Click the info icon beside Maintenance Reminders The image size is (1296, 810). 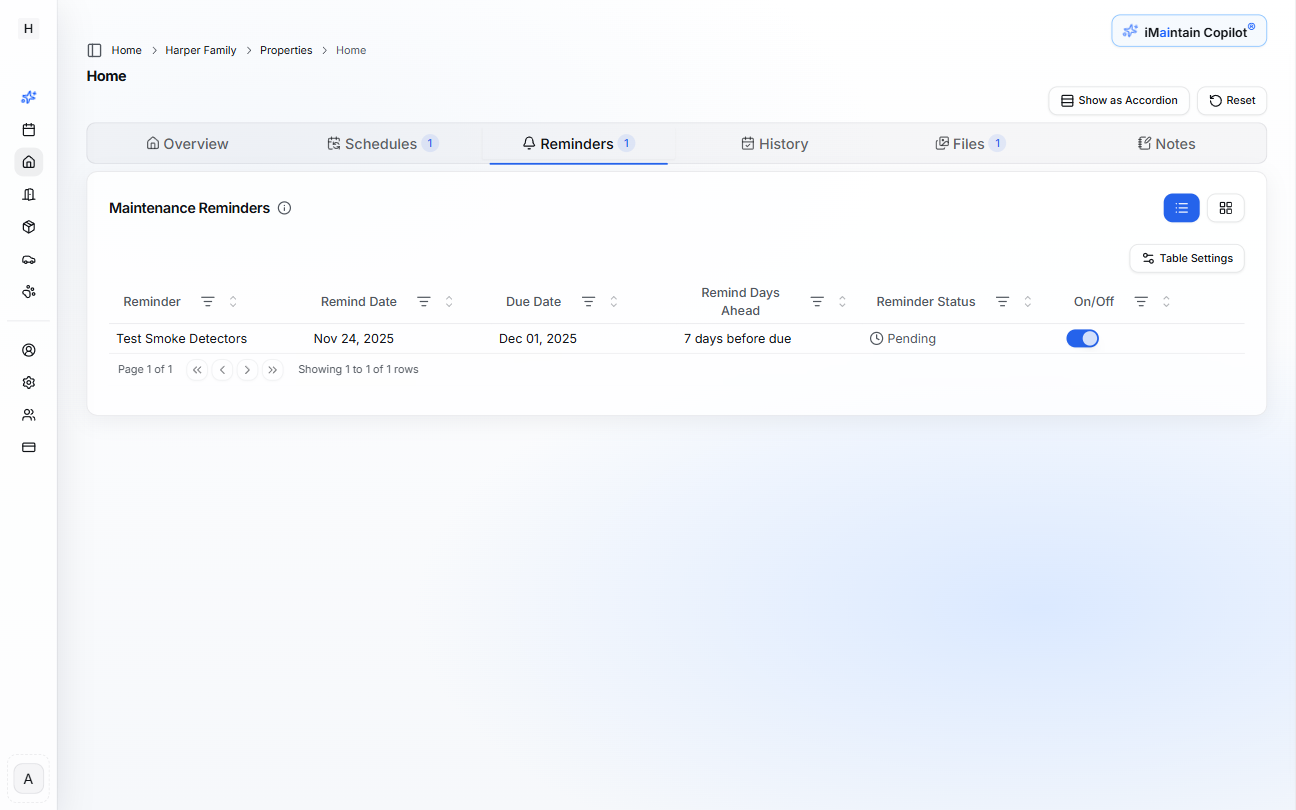click(284, 207)
